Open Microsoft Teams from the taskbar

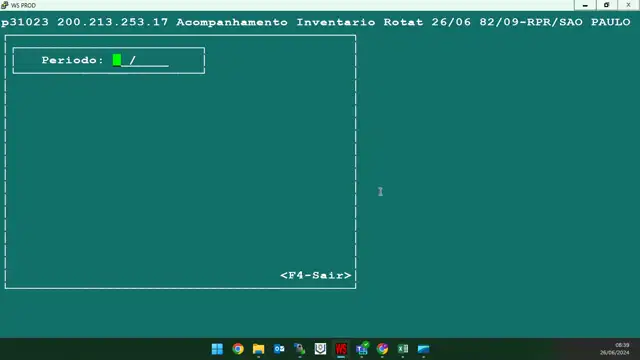(x=362, y=349)
